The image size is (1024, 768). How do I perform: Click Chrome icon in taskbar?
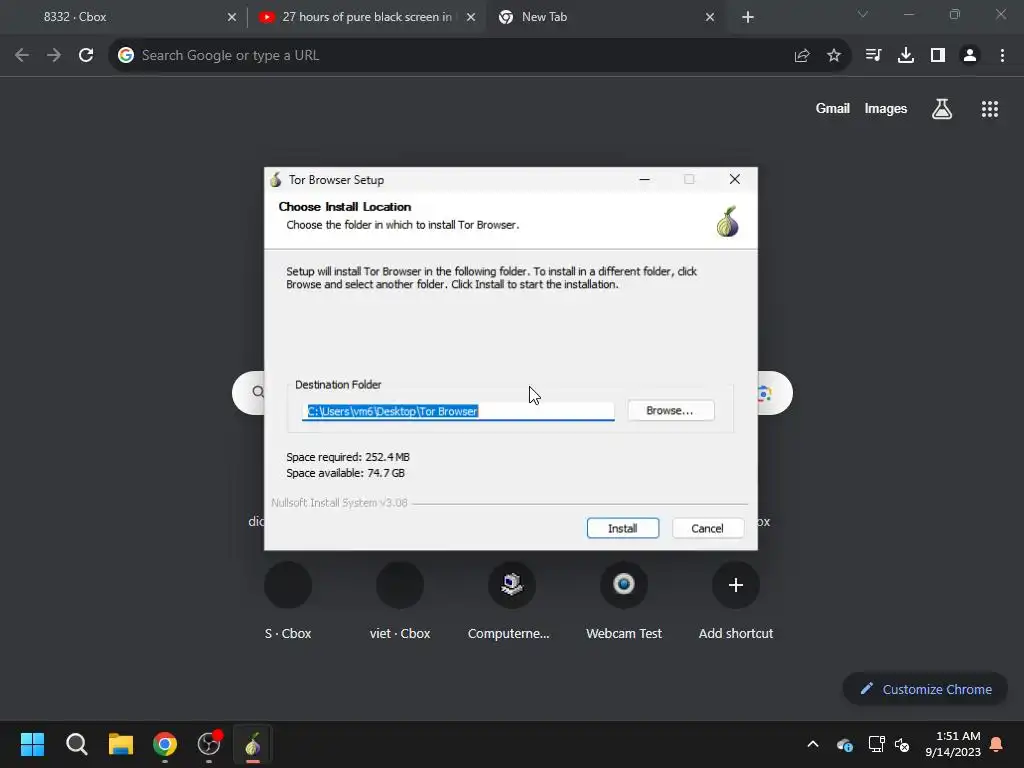(165, 744)
